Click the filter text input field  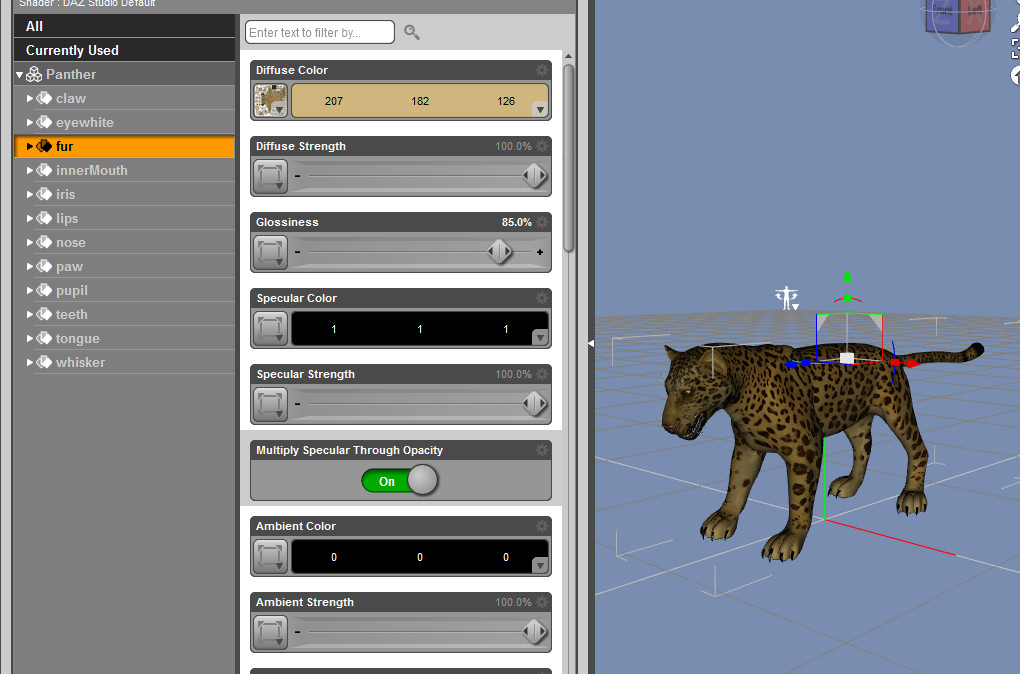pyautogui.click(x=319, y=32)
